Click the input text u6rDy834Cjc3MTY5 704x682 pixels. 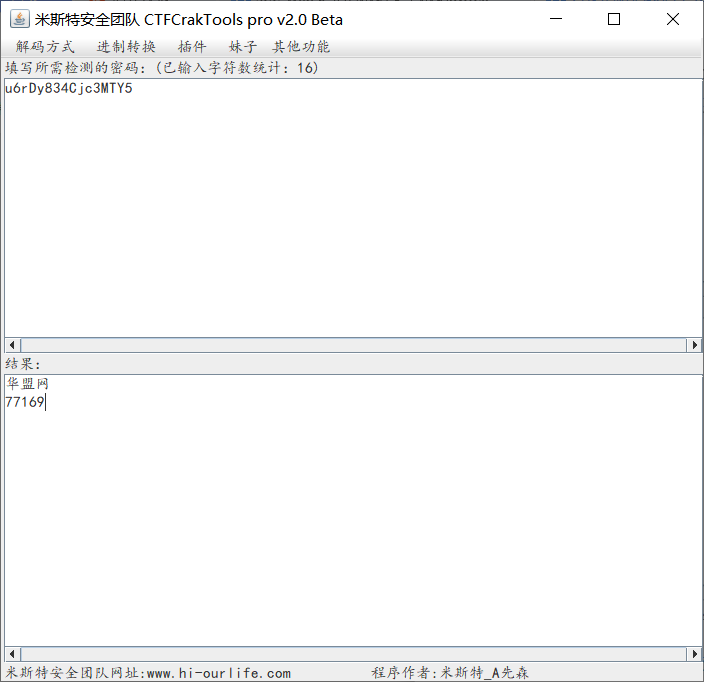(68, 88)
